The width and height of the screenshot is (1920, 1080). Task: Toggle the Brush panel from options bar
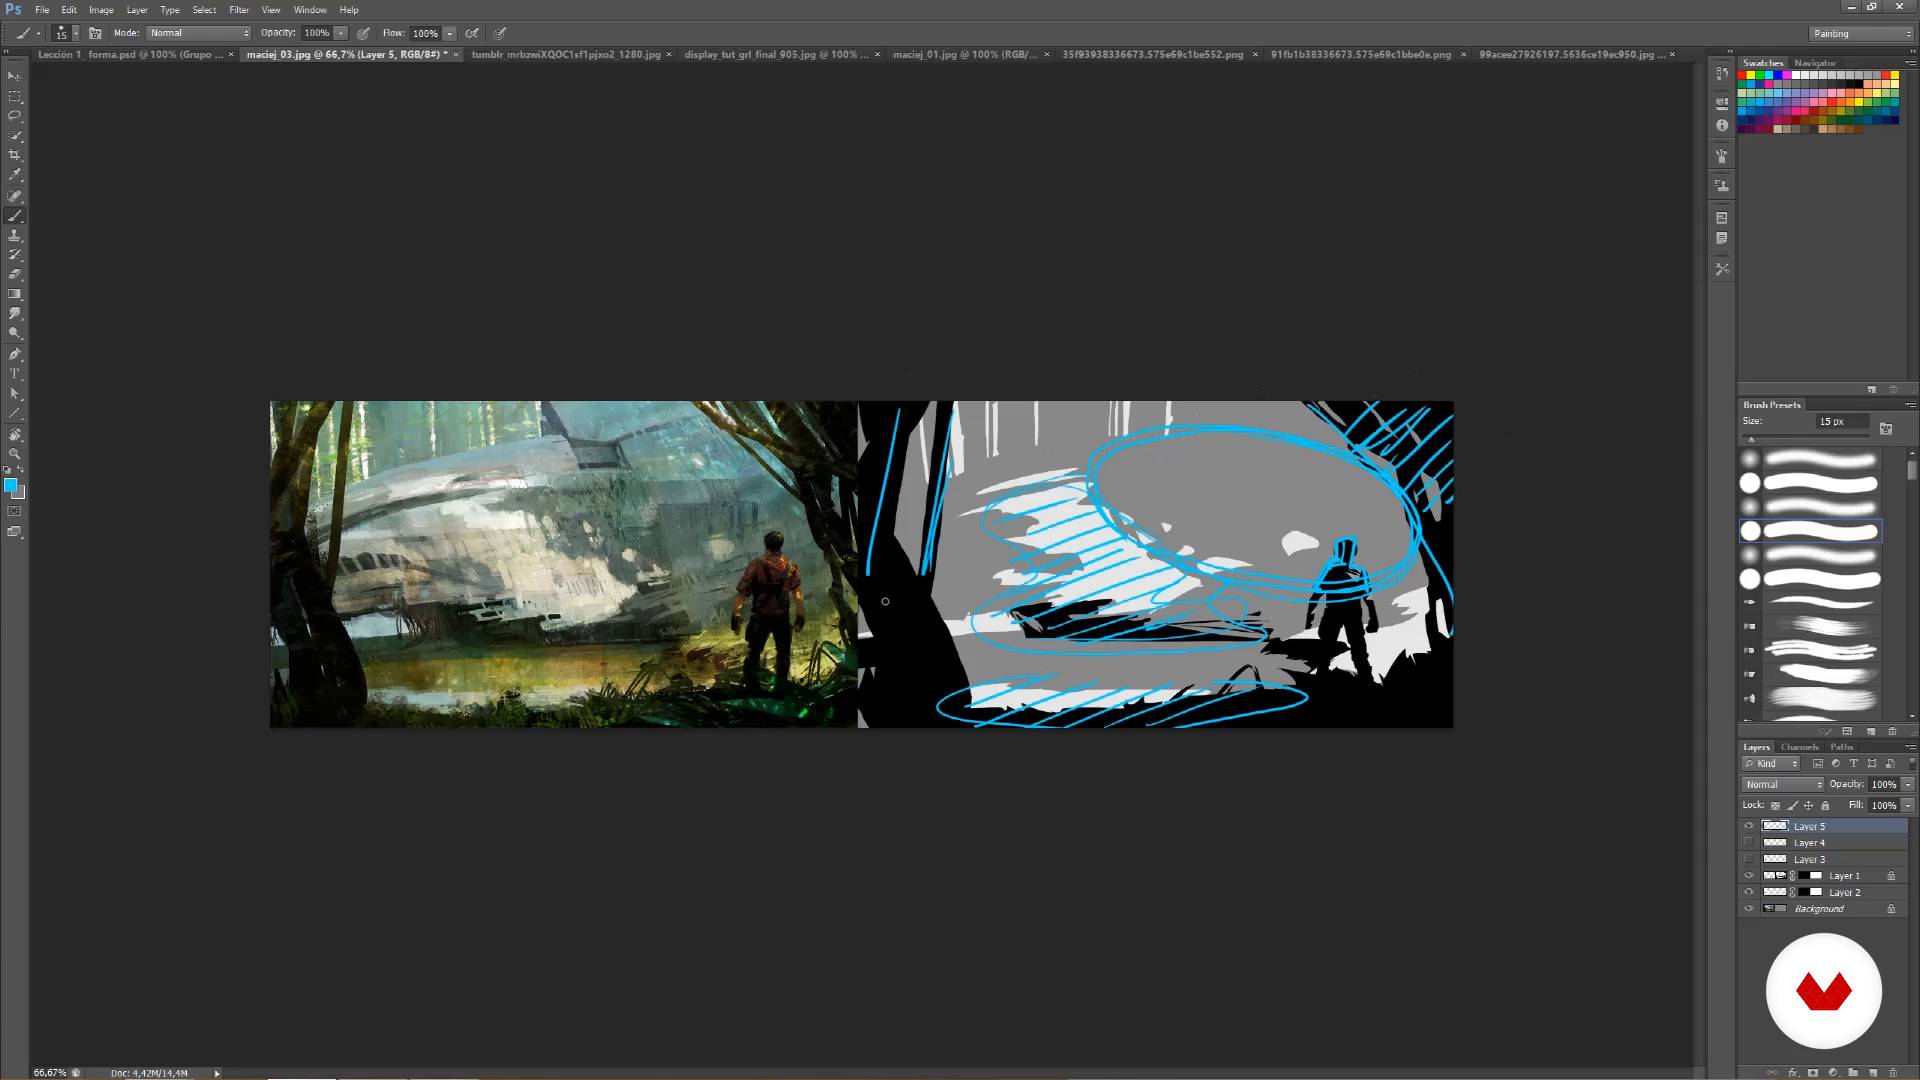tap(95, 33)
